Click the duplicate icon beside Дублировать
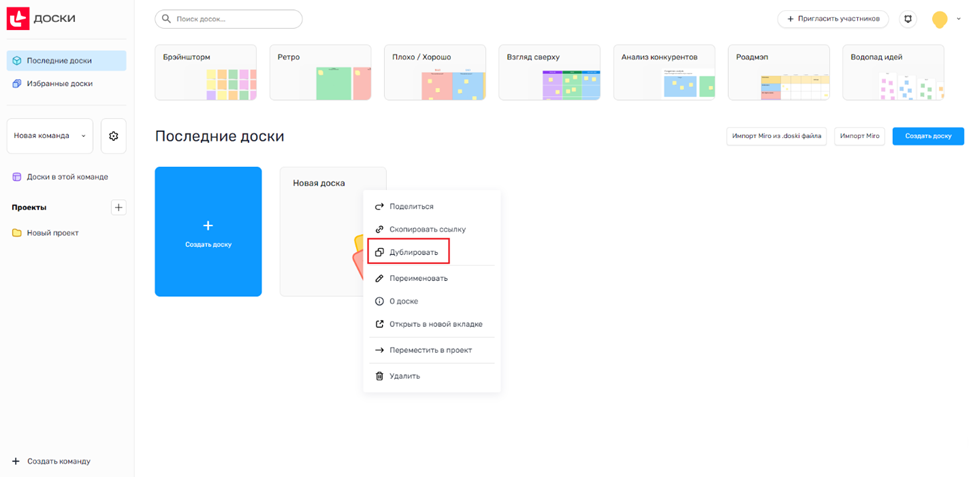 coord(380,252)
